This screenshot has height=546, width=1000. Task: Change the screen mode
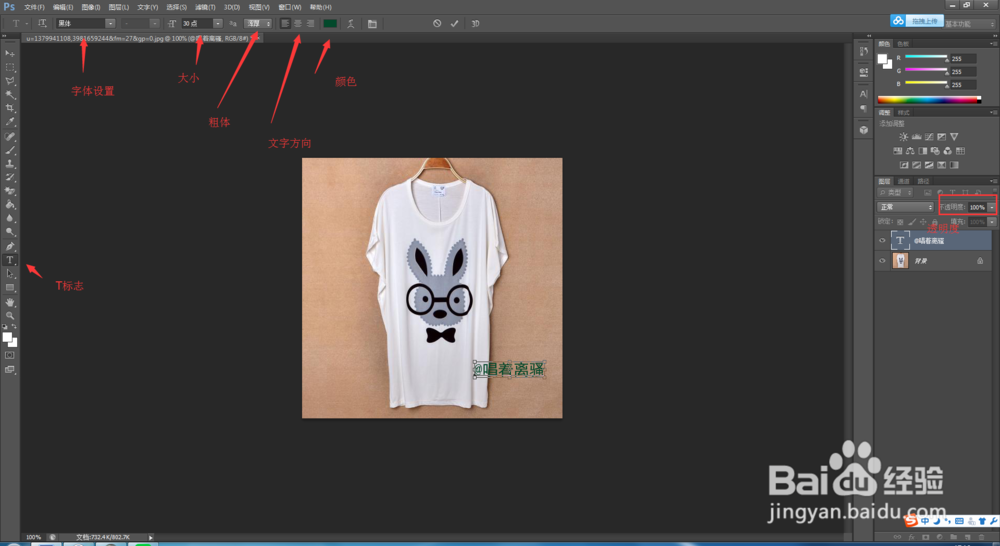pos(10,369)
